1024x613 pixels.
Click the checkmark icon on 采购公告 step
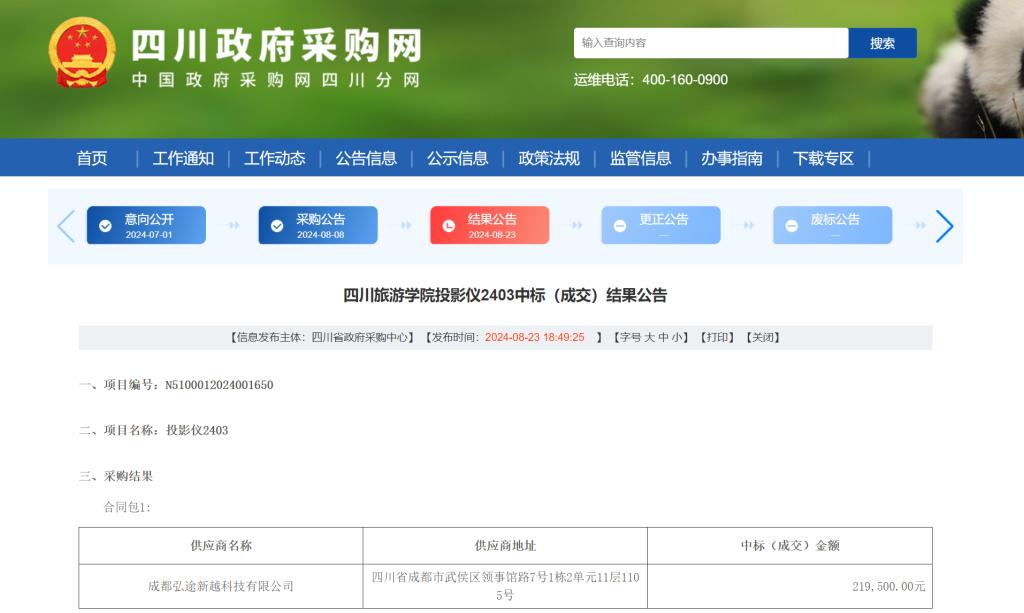[277, 226]
